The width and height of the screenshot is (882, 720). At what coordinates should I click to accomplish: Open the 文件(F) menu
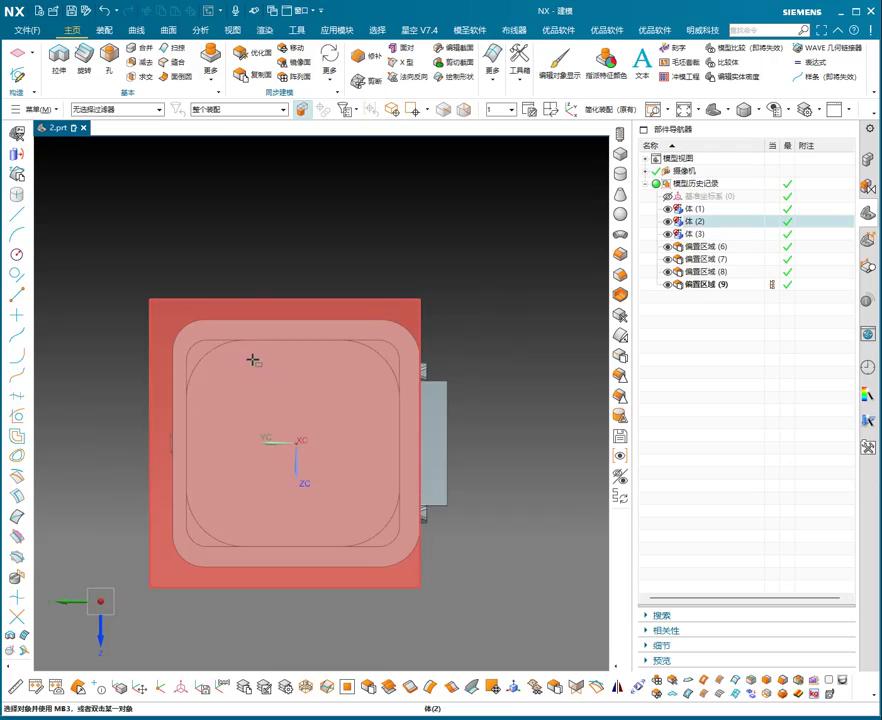click(x=27, y=30)
